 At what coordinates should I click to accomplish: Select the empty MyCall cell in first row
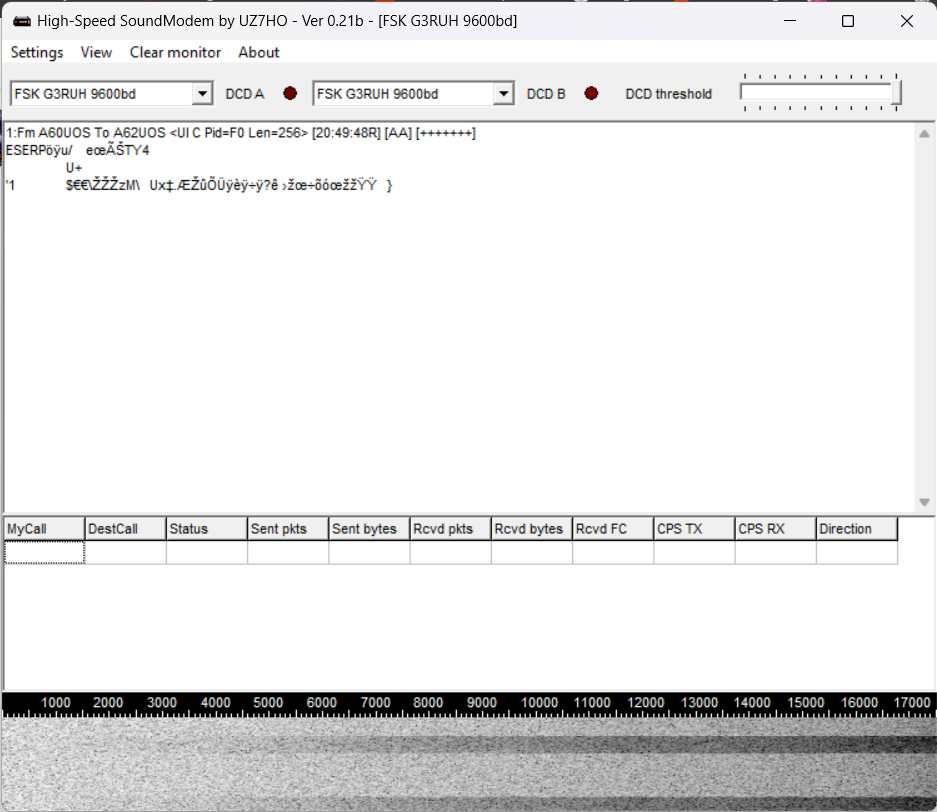coord(44,552)
